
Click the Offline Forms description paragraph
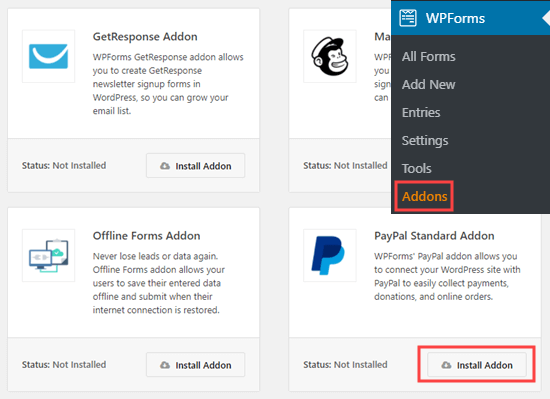pos(159,283)
